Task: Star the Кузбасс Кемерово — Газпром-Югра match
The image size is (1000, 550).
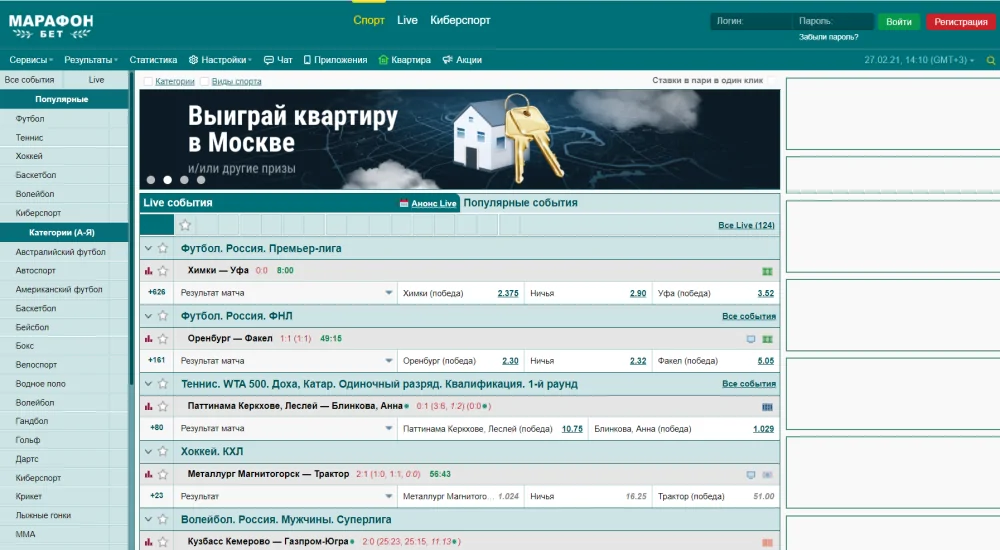Action: tap(163, 542)
